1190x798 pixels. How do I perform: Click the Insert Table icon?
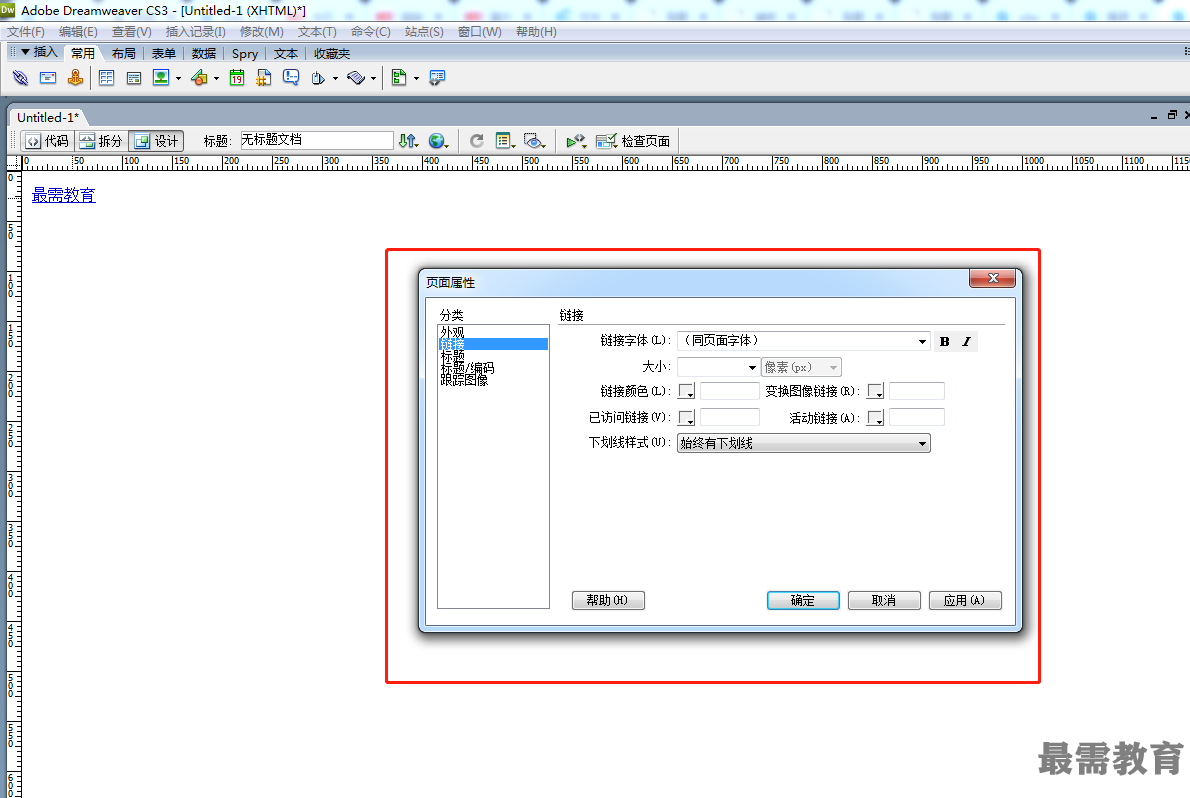pos(106,77)
